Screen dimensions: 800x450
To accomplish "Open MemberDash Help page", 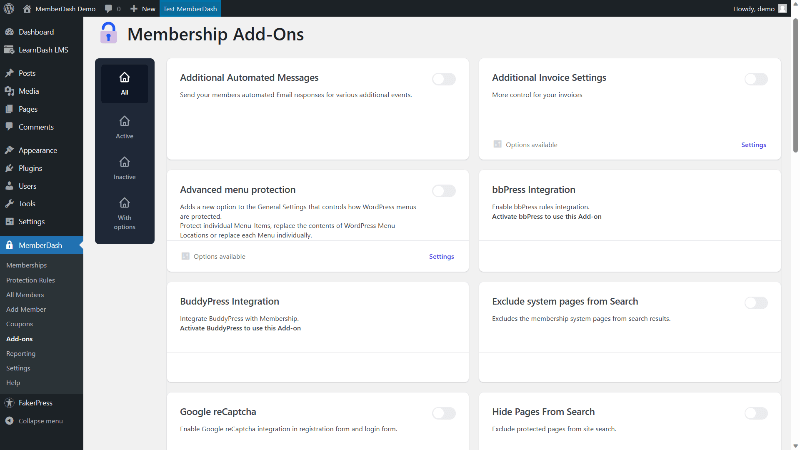I will click(x=13, y=383).
